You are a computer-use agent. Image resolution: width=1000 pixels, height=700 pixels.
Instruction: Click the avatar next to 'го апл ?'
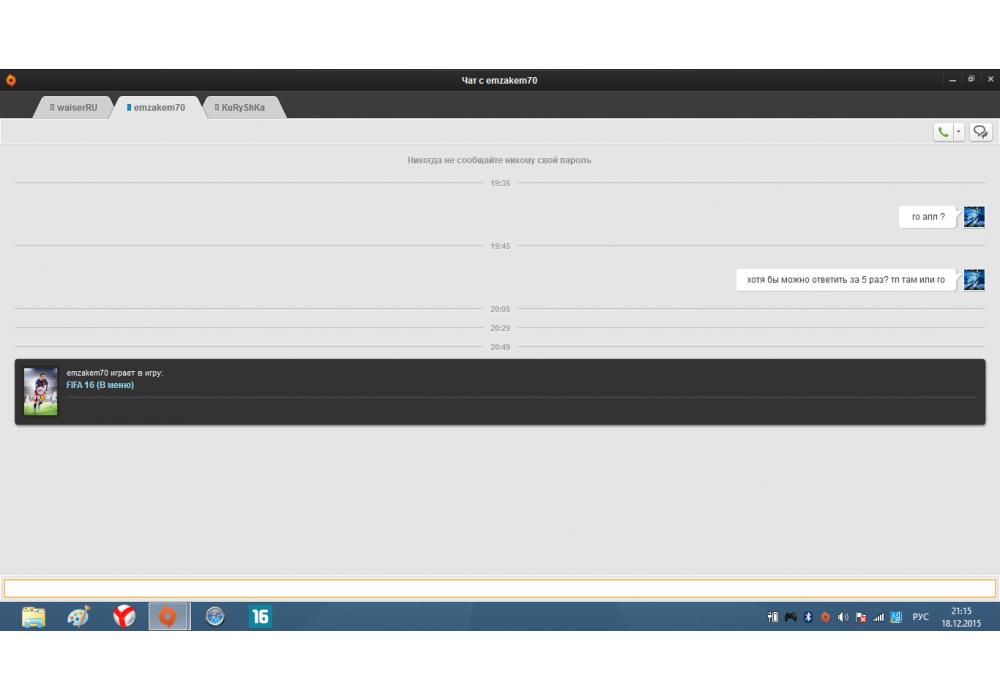(974, 217)
